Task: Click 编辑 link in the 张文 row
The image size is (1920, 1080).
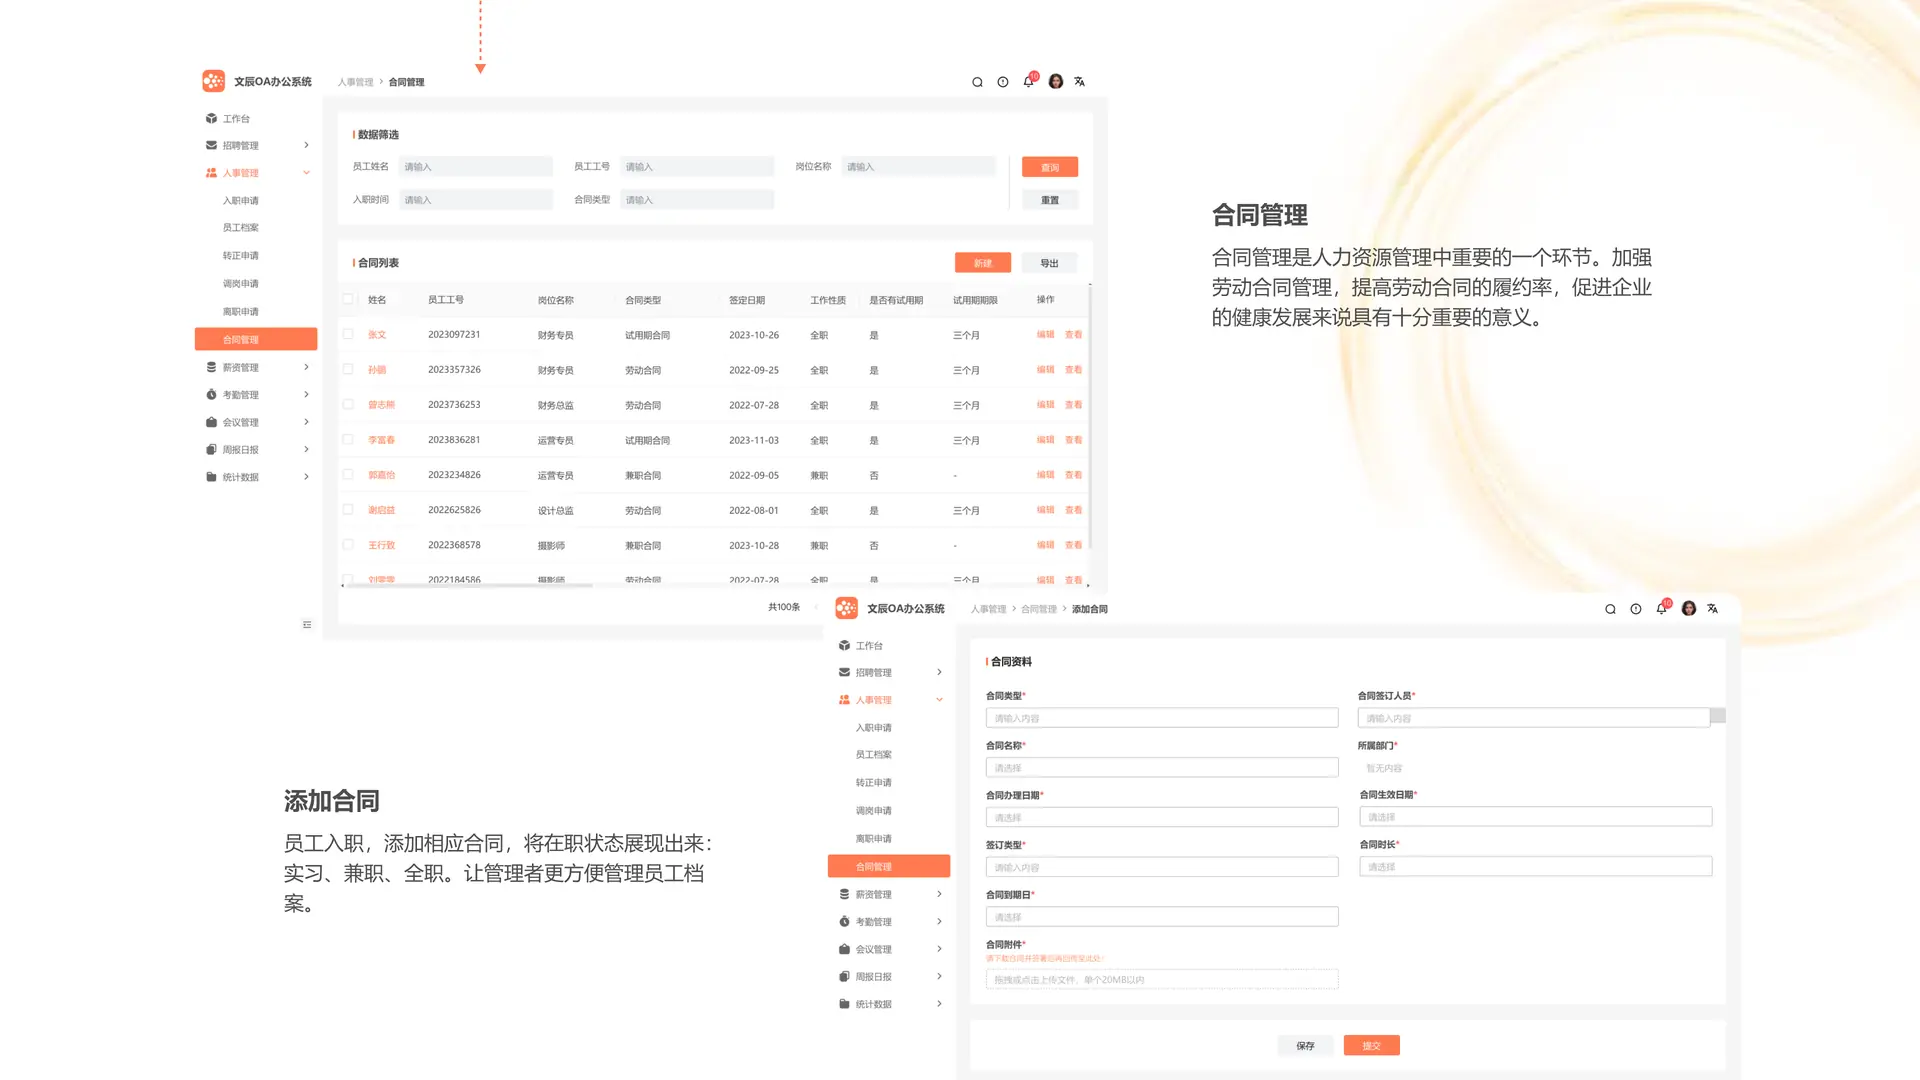Action: pyautogui.click(x=1045, y=335)
